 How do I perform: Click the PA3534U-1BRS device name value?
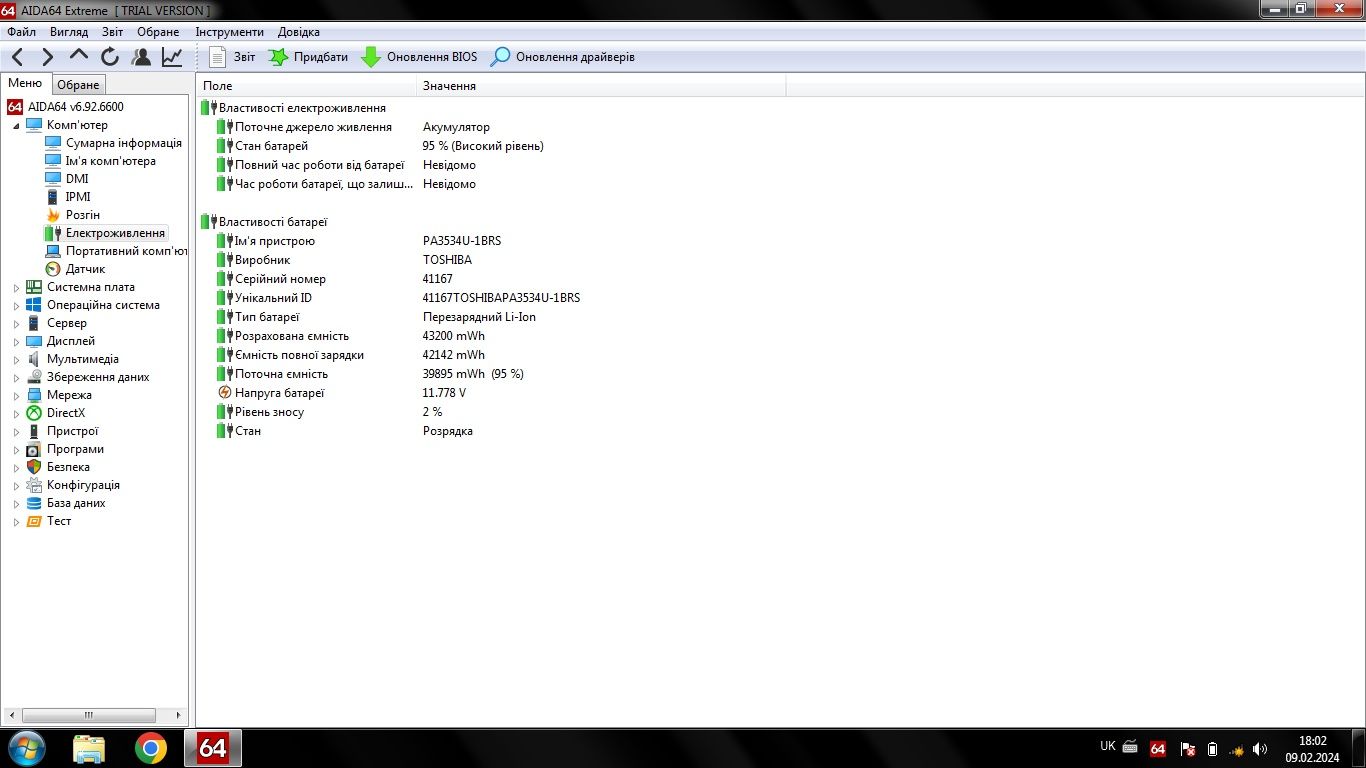[462, 241]
